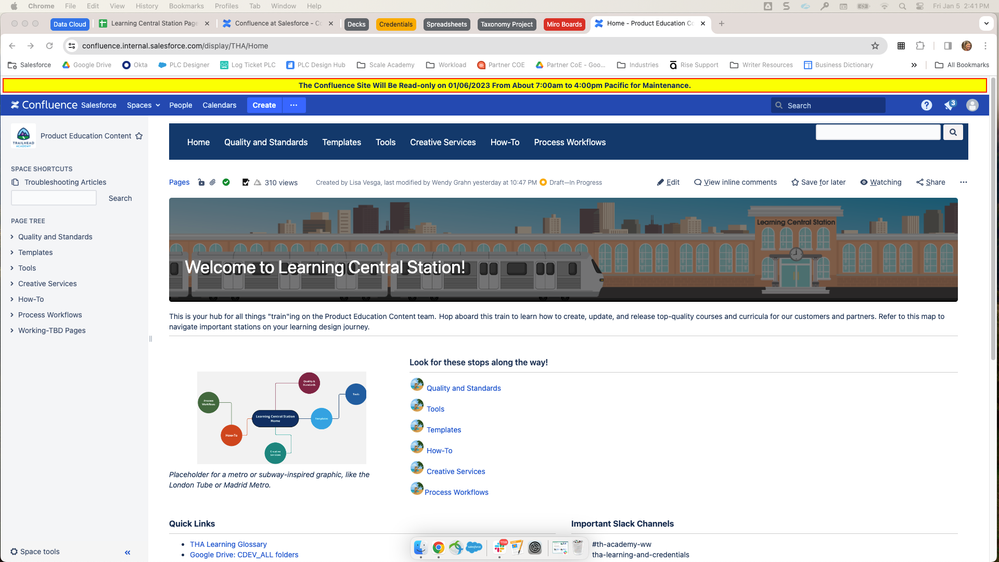Open Chrome tab search dropdown arrow
The height and width of the screenshot is (562, 999).
tap(986, 24)
